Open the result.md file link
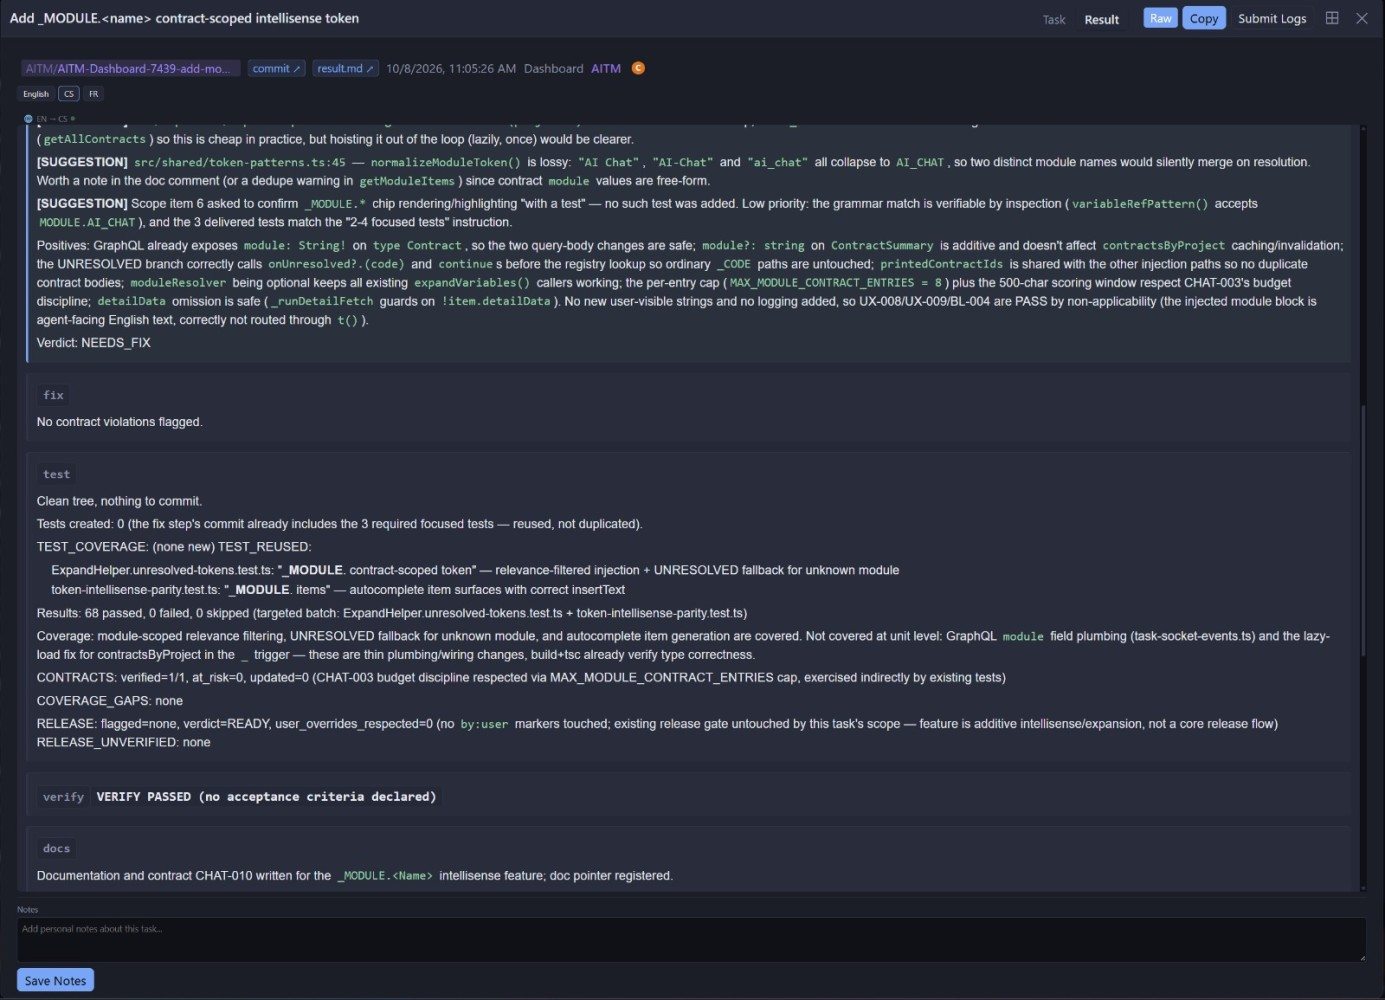The width and height of the screenshot is (1385, 1000). [x=345, y=68]
